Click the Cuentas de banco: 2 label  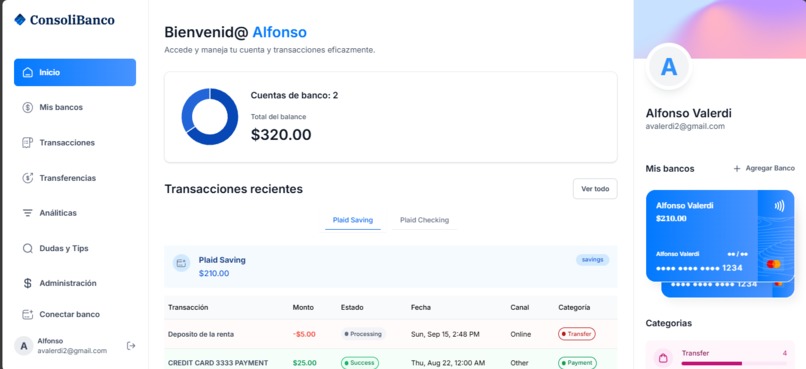tap(295, 95)
